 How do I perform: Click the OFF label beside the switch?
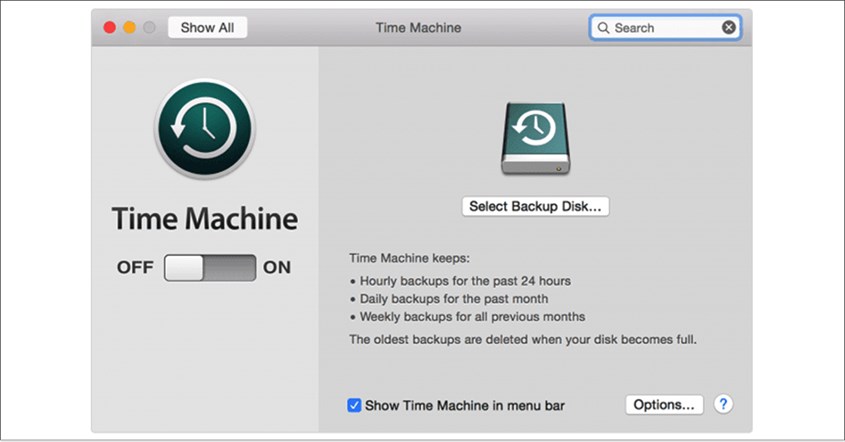tap(135, 267)
